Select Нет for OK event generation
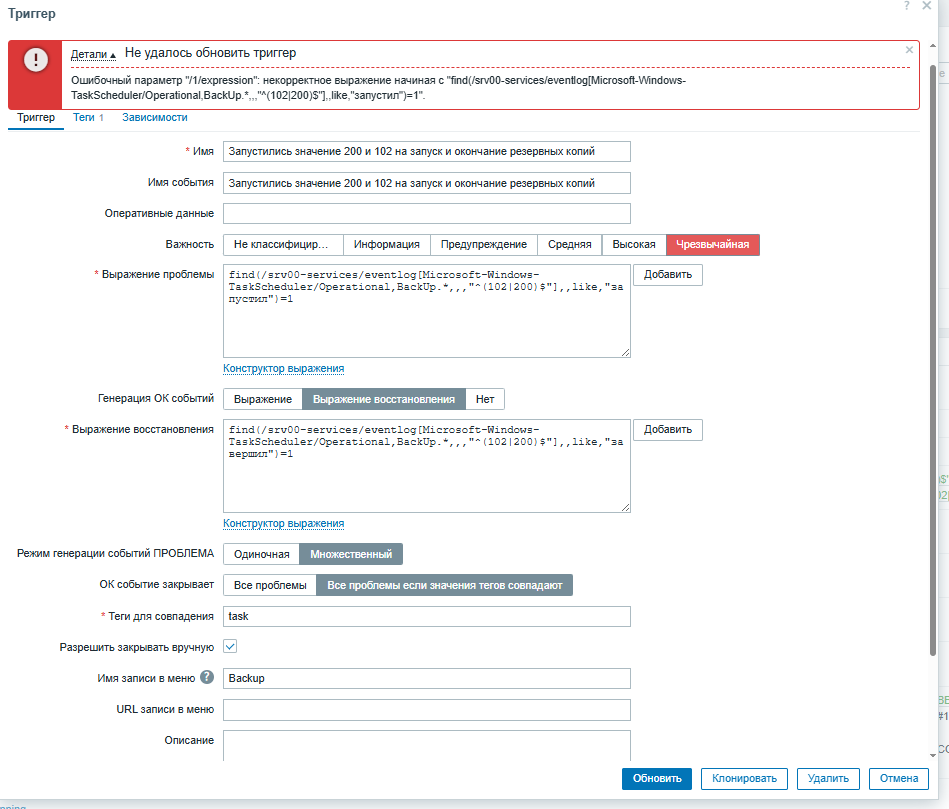The image size is (949, 809). pyautogui.click(x=485, y=399)
